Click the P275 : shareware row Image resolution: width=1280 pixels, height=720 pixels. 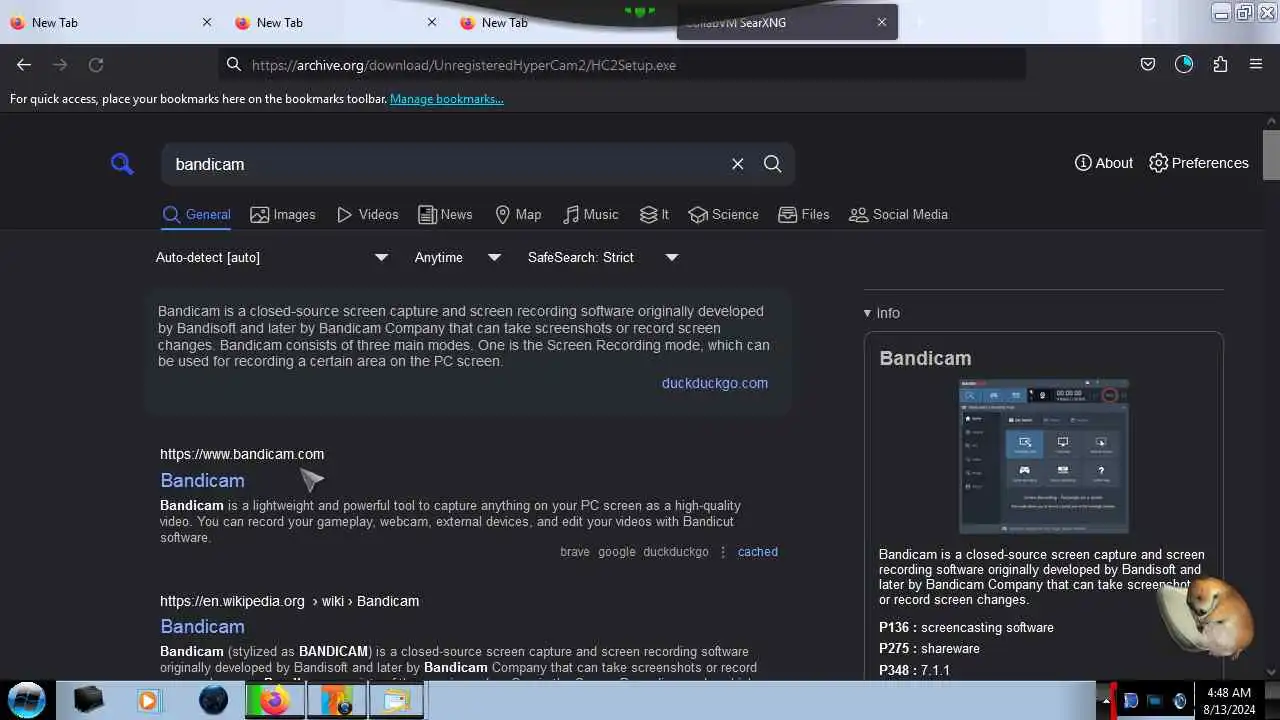pyautogui.click(x=929, y=648)
